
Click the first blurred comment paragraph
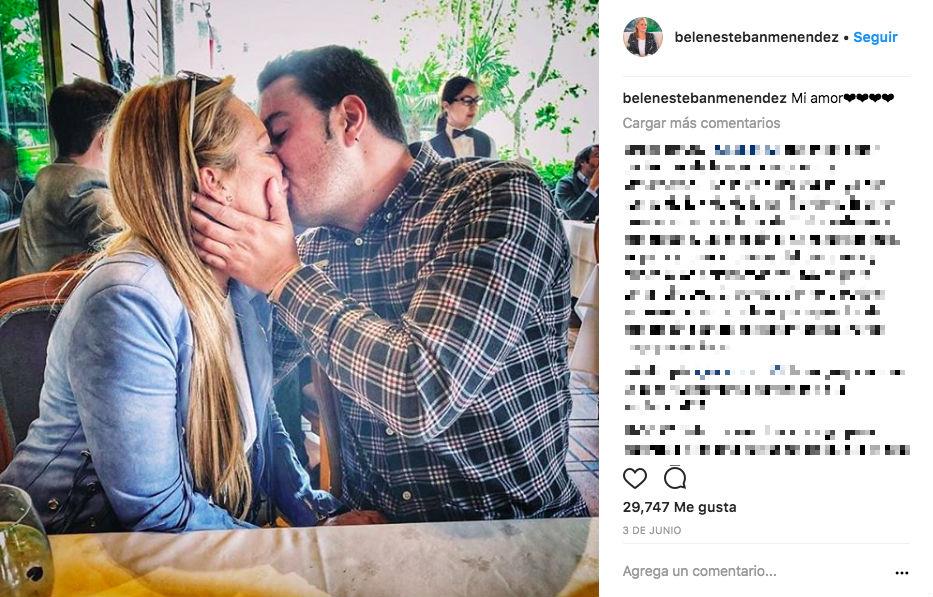click(762, 248)
